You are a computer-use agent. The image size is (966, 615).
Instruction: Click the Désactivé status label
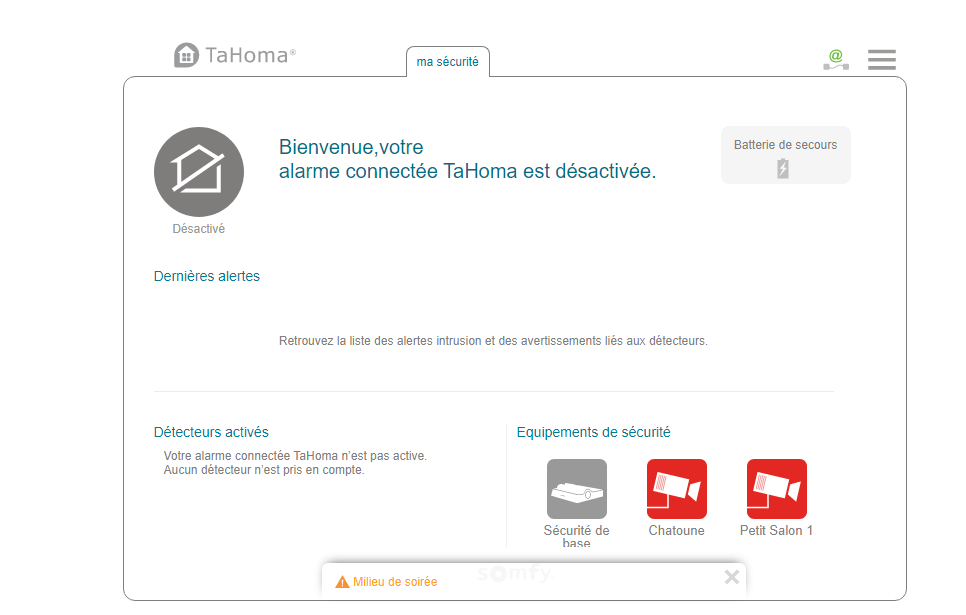coord(198,229)
